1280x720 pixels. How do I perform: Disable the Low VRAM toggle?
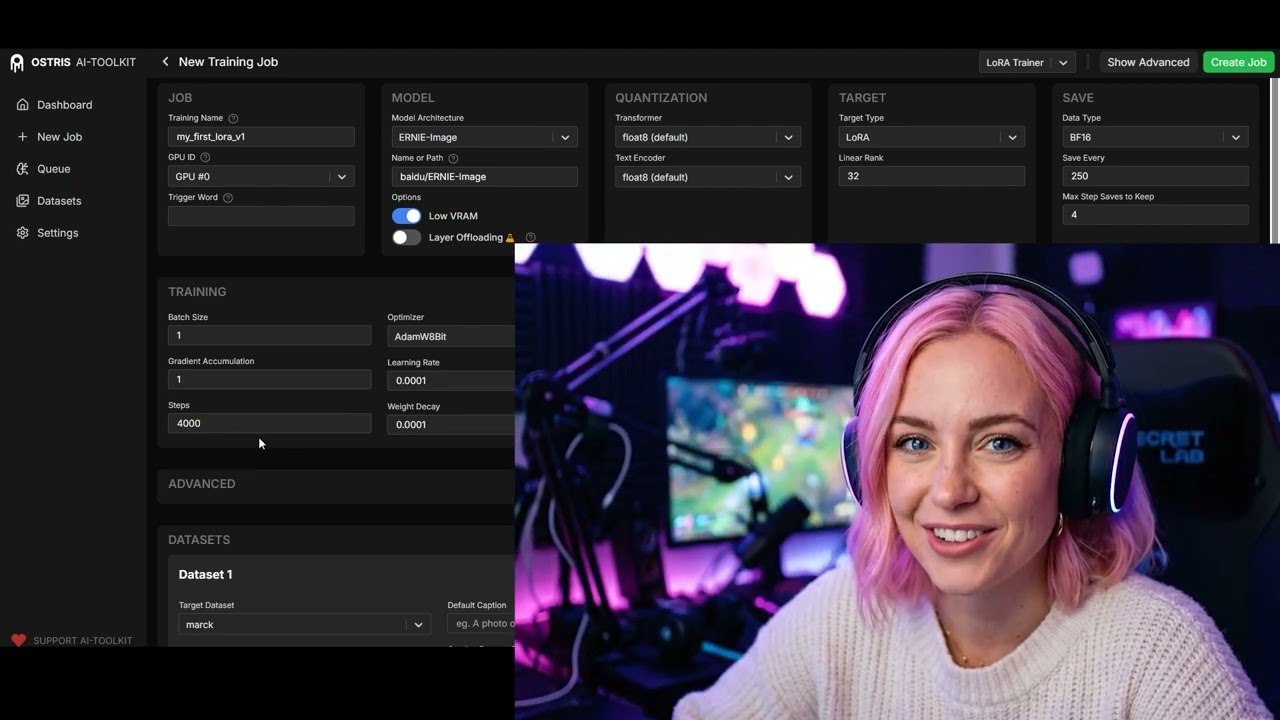click(x=406, y=216)
